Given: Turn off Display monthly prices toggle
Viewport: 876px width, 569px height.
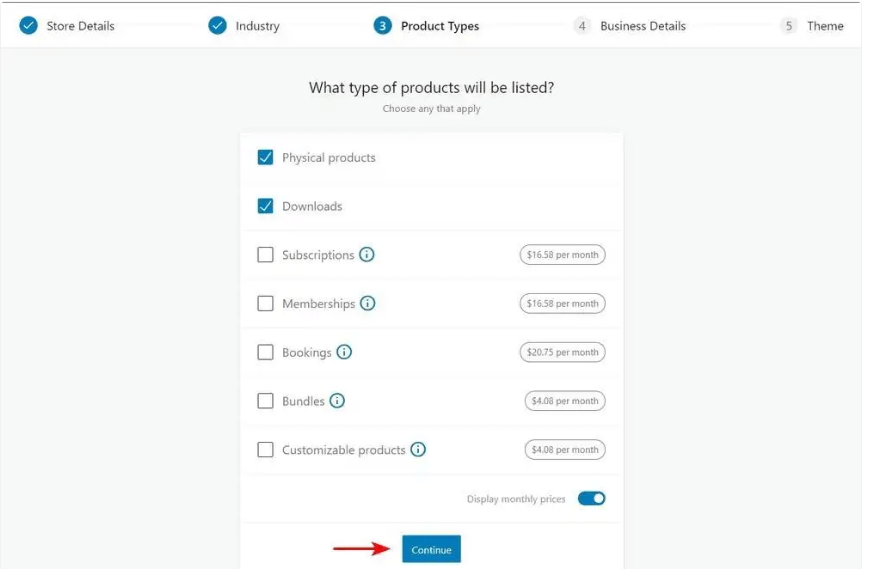Looking at the screenshot, I should [x=592, y=498].
